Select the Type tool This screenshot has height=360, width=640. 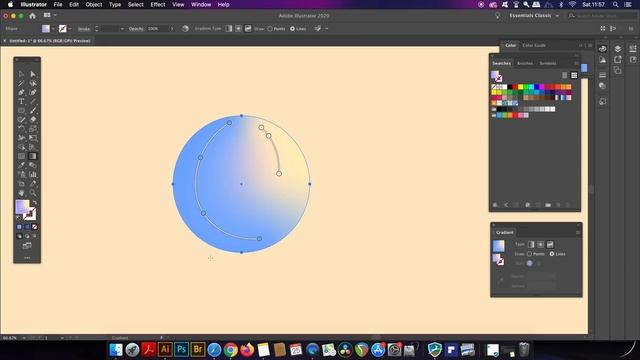click(x=21, y=102)
